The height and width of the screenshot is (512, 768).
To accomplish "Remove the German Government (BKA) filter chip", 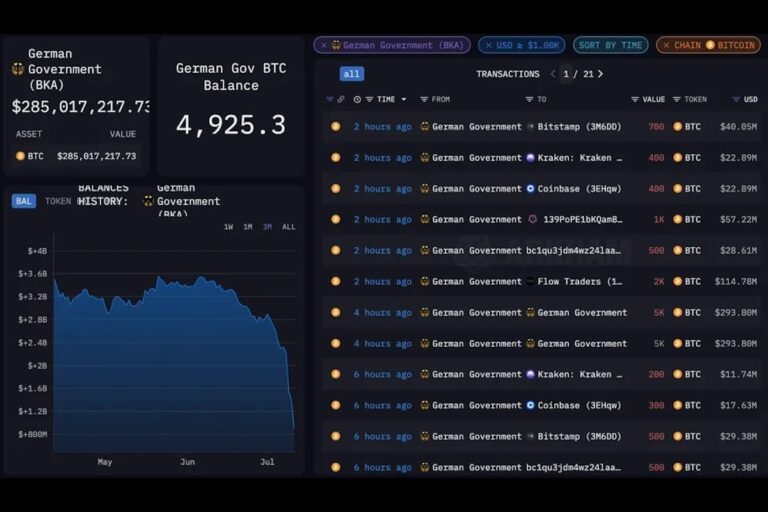I will pyautogui.click(x=323, y=46).
